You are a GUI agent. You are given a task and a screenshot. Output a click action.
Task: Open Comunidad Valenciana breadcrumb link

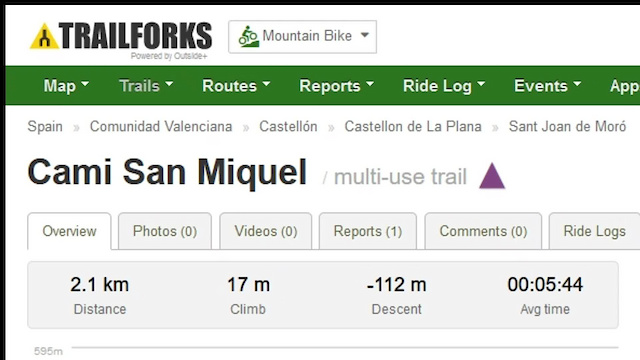click(161, 127)
